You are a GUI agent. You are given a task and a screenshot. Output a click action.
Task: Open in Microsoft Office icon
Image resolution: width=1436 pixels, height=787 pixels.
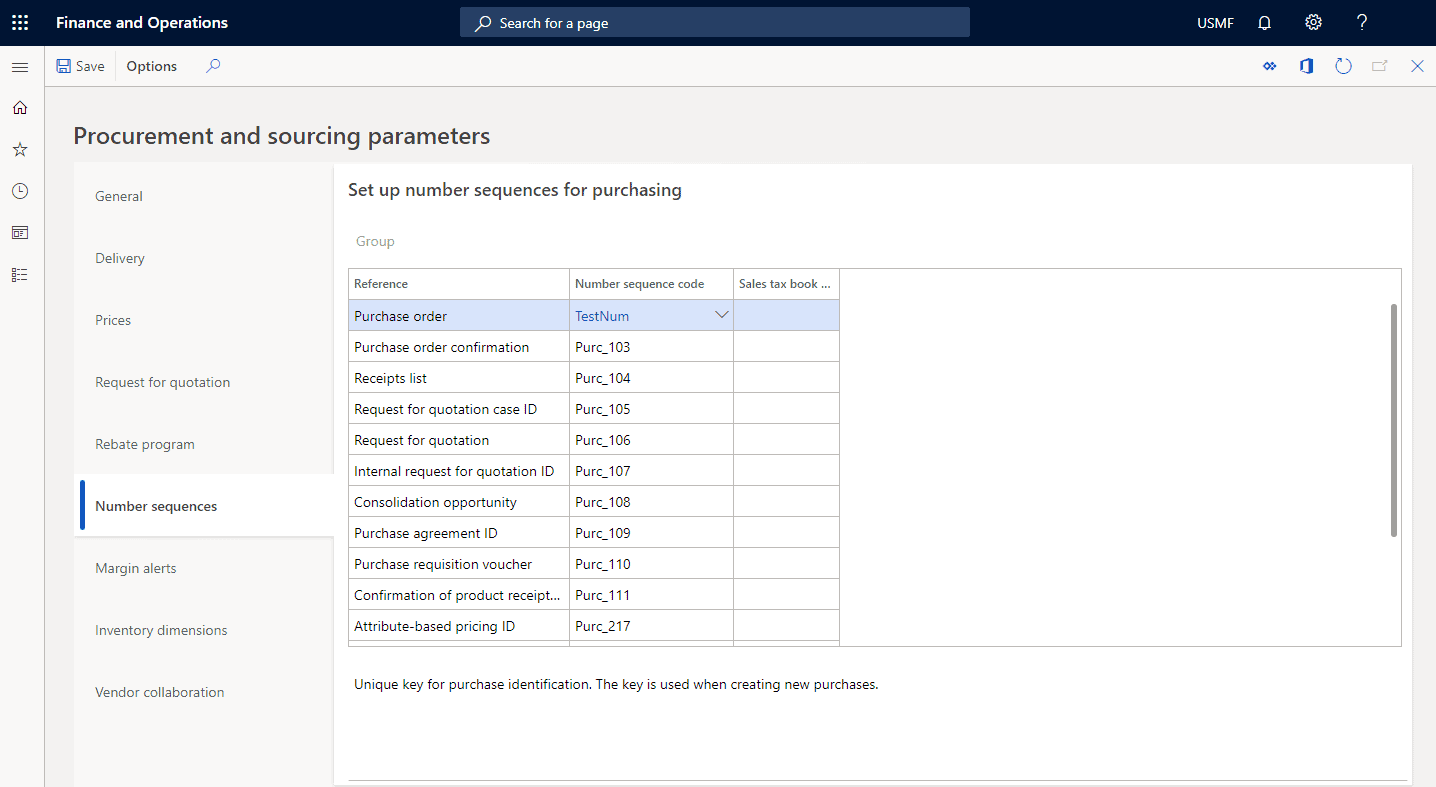1306,66
